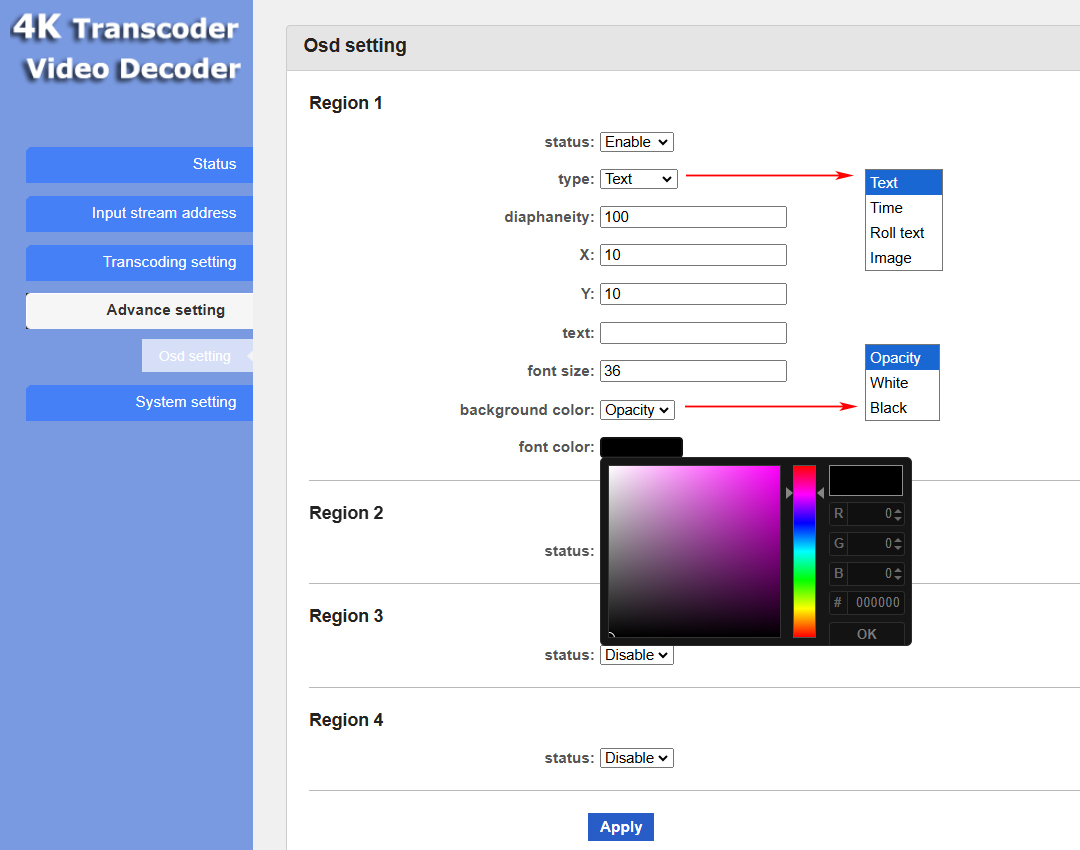This screenshot has width=1080, height=850.
Task: Choose Time in the type options list
Action: coord(903,208)
